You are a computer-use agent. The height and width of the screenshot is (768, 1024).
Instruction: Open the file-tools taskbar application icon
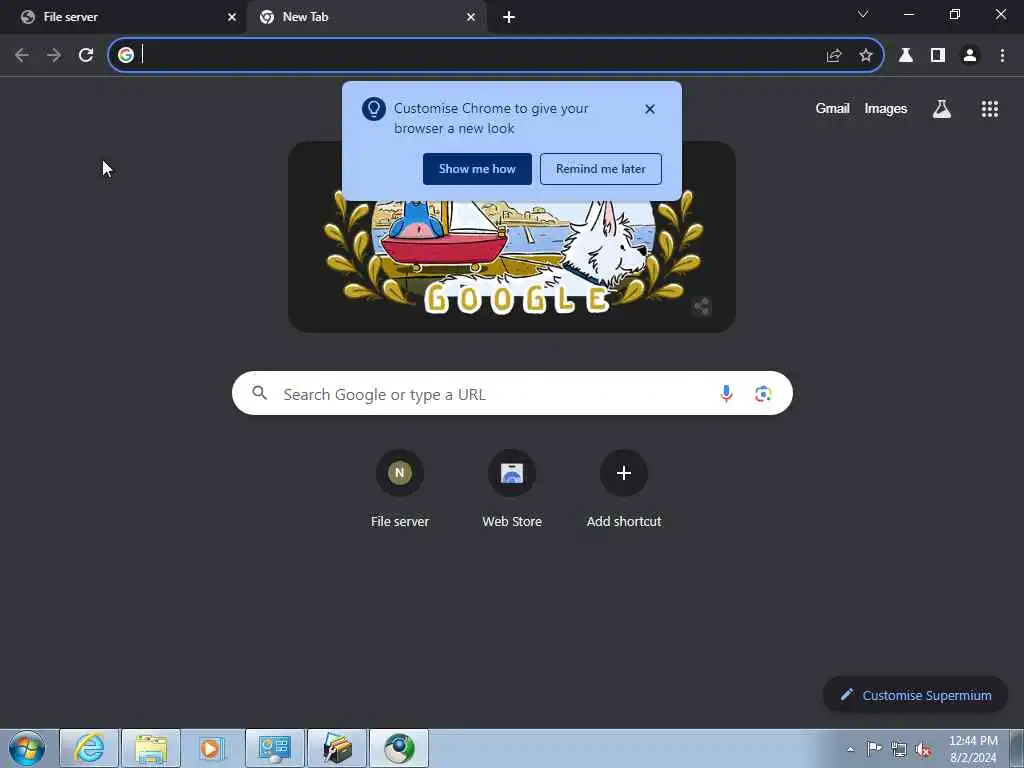337,748
